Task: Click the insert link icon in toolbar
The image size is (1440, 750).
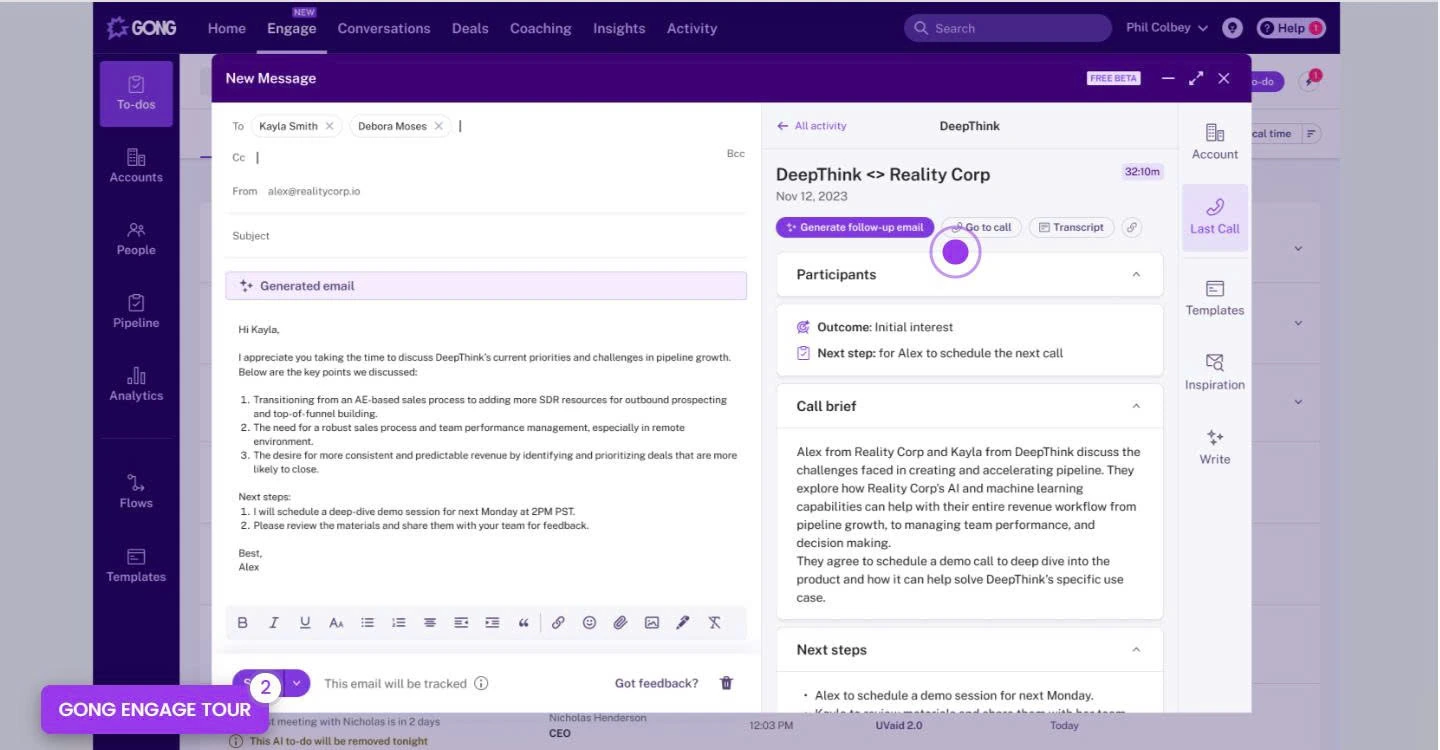Action: (558, 622)
